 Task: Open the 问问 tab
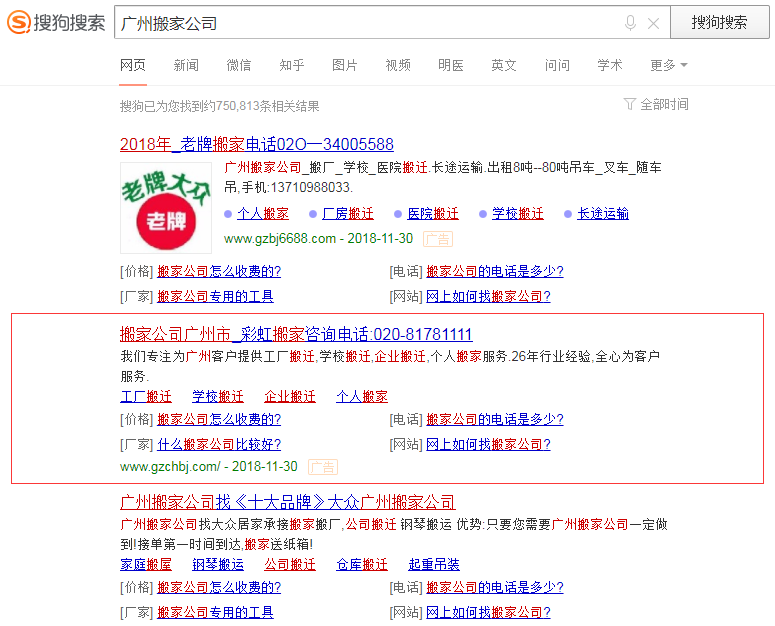click(x=557, y=65)
